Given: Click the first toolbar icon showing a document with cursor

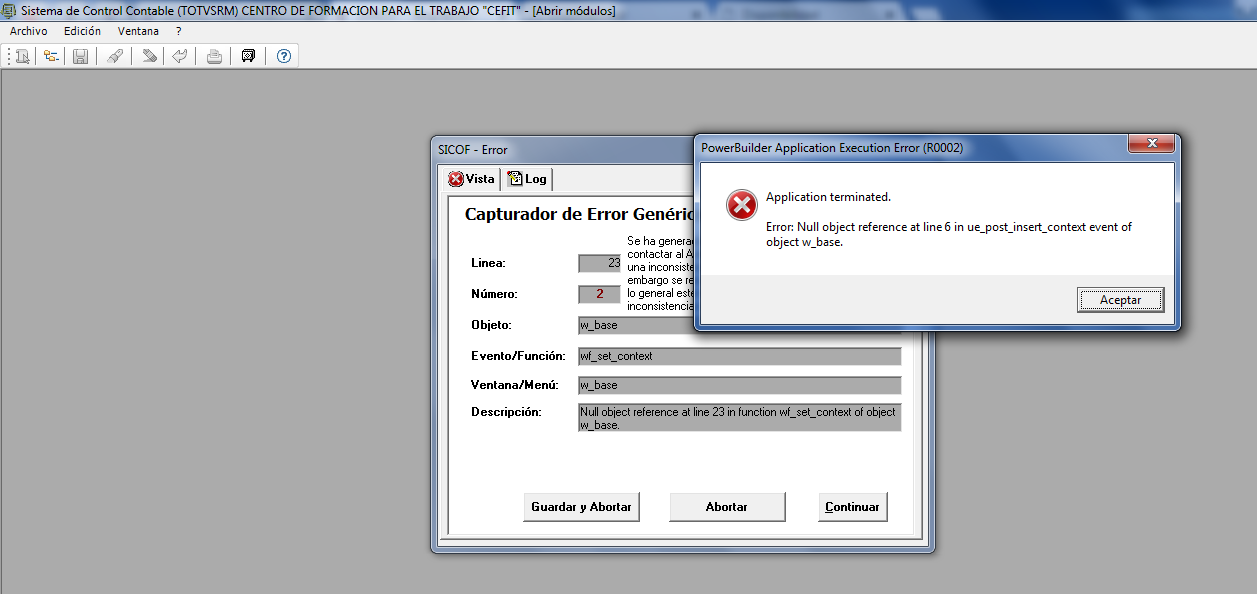Looking at the screenshot, I should (x=22, y=56).
